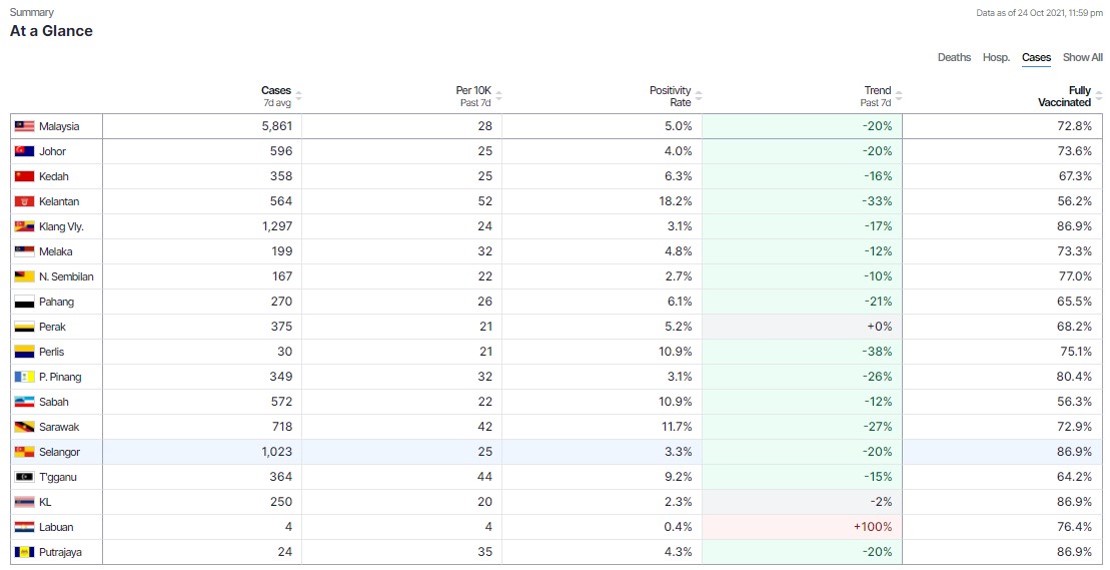Sort by Positivity Rate arrows
1110x570 pixels.
point(698,96)
